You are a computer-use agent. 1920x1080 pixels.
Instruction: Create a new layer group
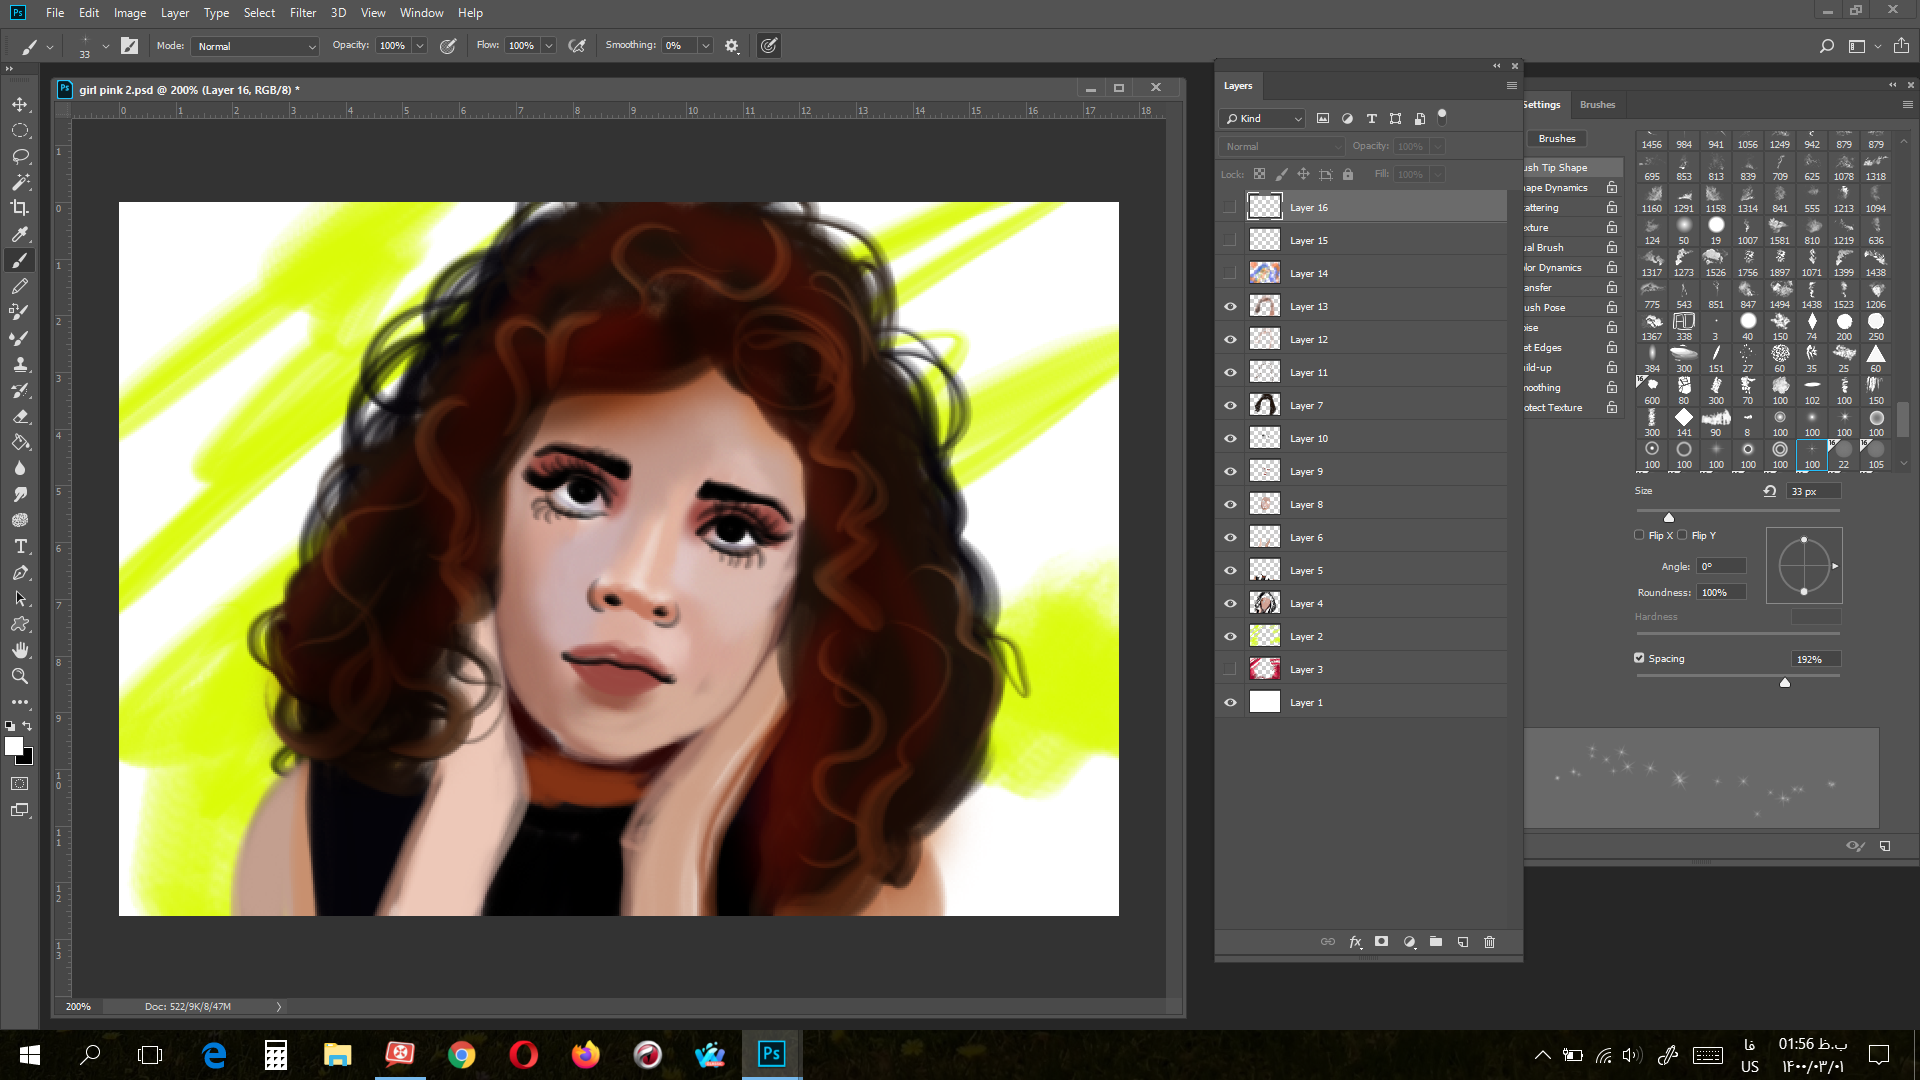(x=1436, y=942)
